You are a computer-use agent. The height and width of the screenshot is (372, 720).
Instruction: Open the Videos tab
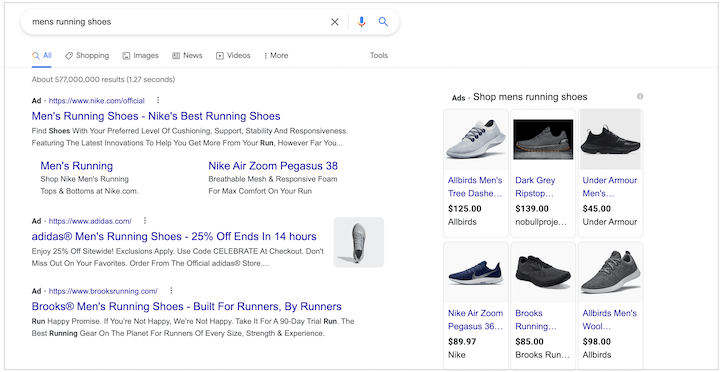(233, 56)
